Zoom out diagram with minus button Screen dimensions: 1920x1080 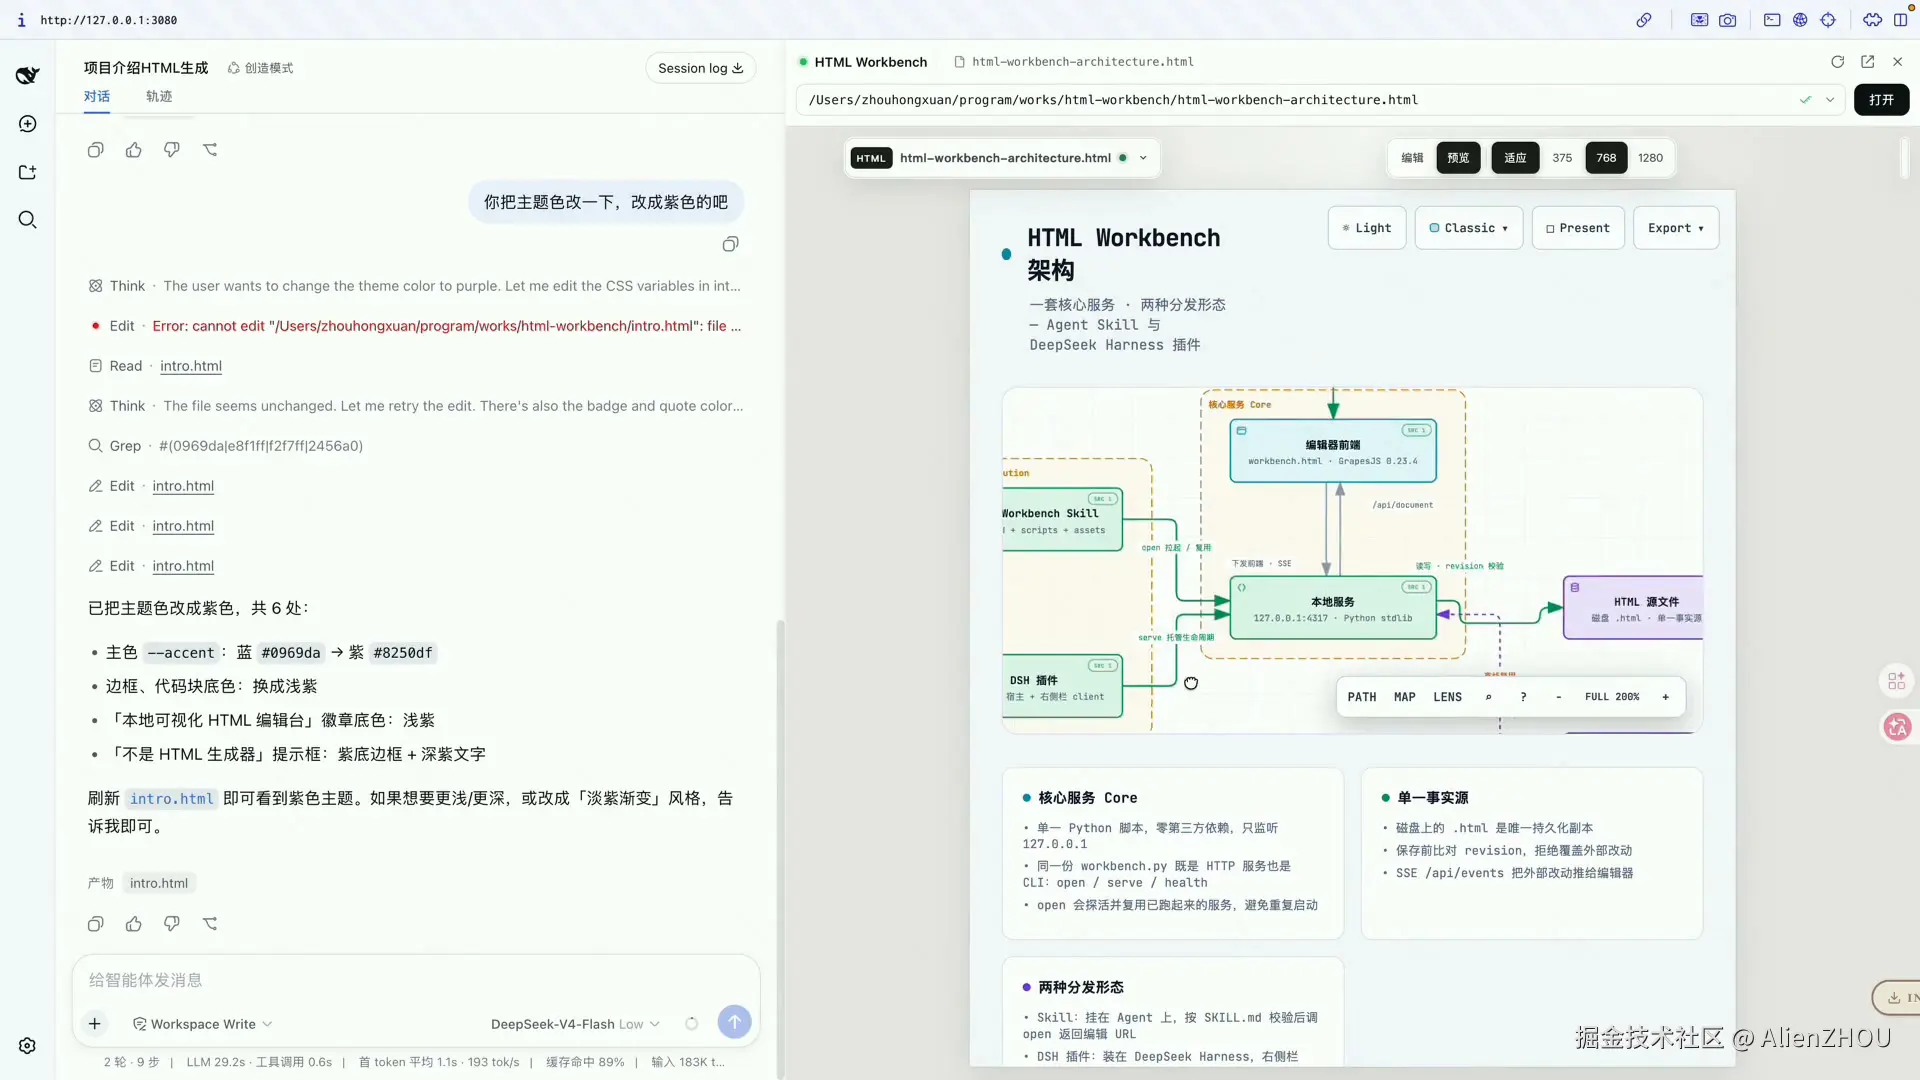1558,697
